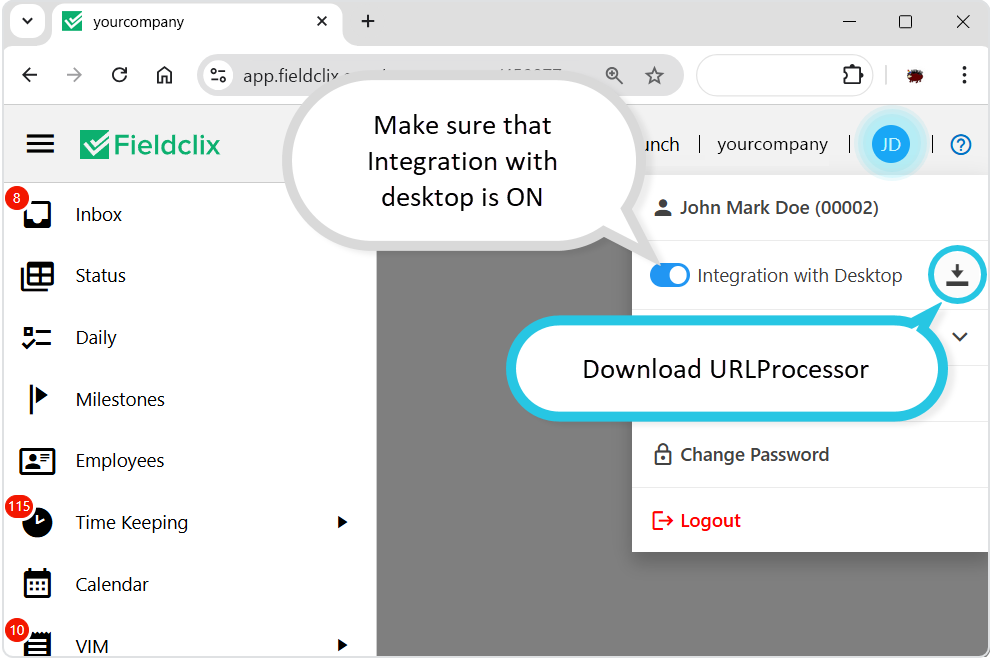The height and width of the screenshot is (658, 990).
Task: Open the Daily checklist item
Action: [96, 338]
